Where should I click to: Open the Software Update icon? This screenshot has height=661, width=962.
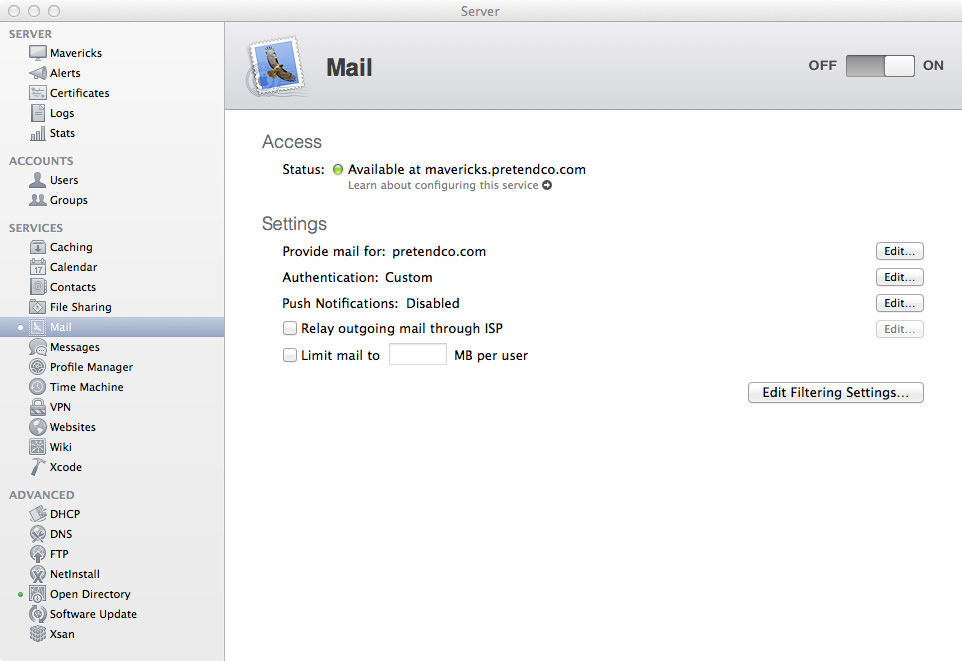tap(37, 614)
